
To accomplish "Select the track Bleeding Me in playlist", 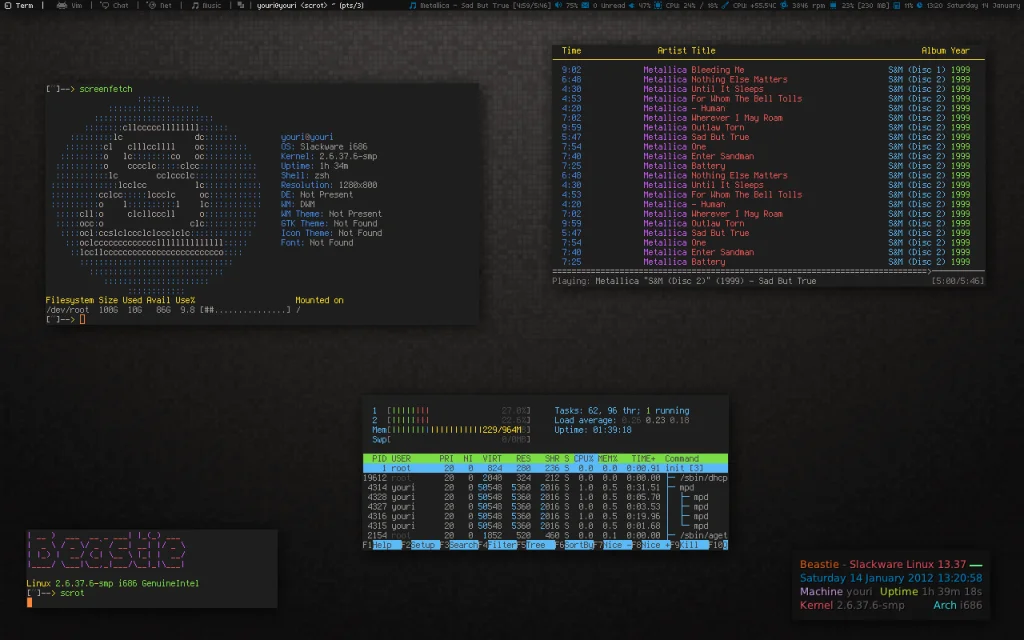I will [x=717, y=70].
